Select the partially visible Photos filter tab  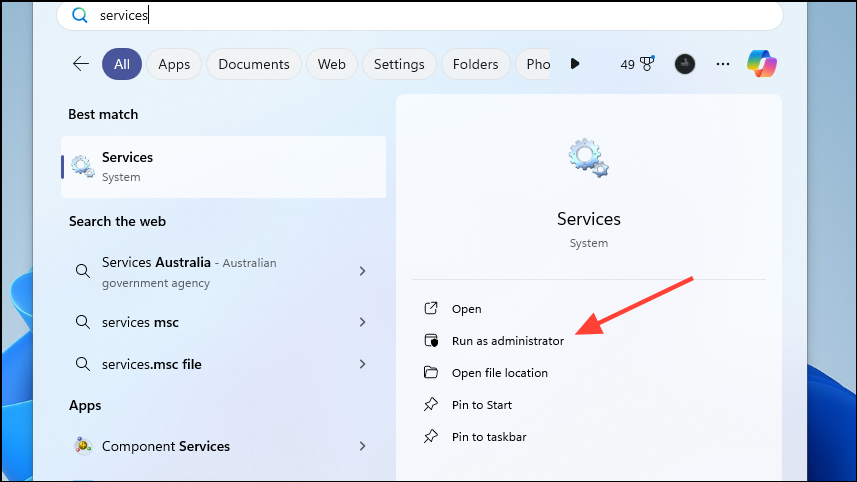point(533,64)
